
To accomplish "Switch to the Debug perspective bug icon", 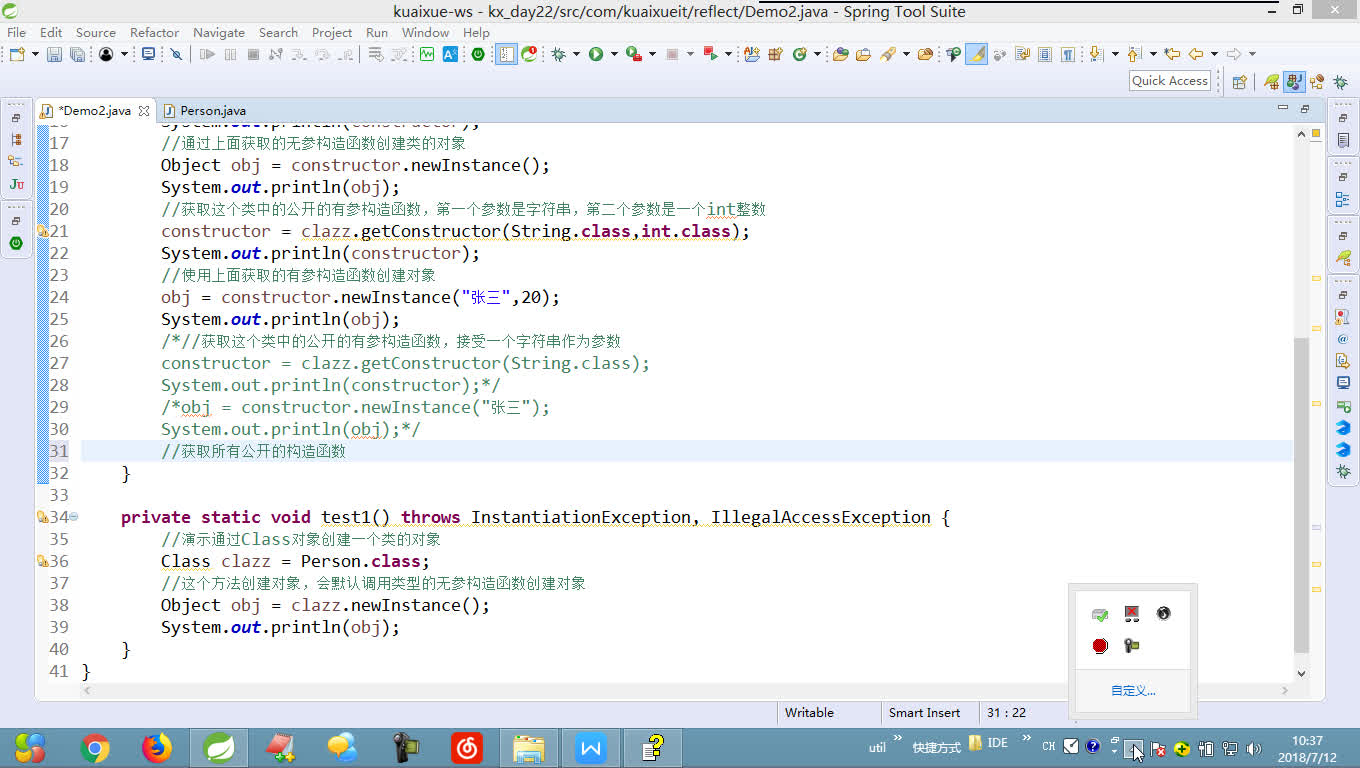I will coord(1340,82).
